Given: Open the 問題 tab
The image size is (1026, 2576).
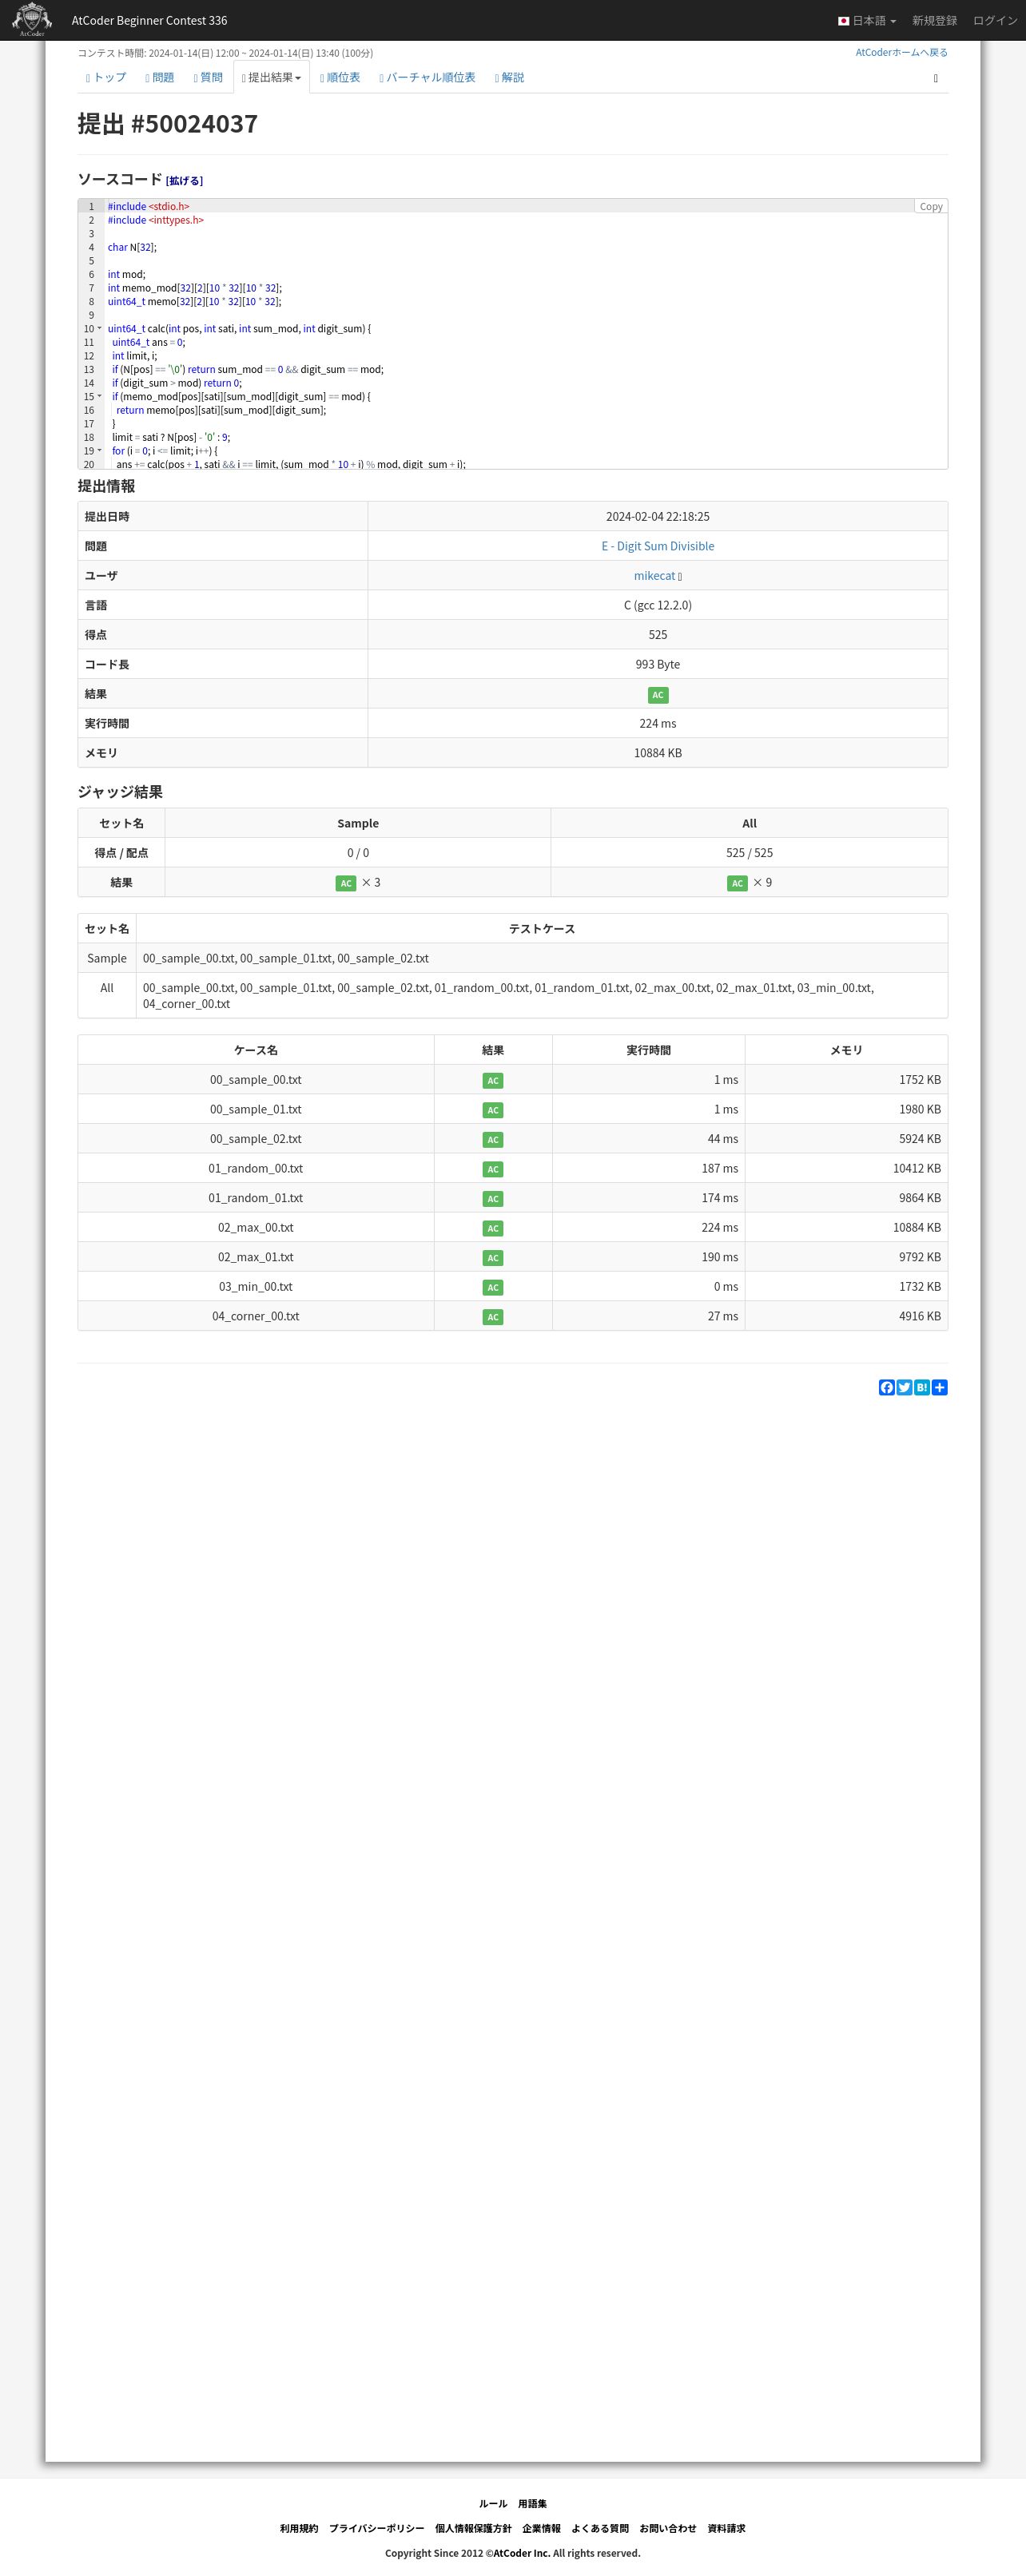Looking at the screenshot, I should click(160, 77).
